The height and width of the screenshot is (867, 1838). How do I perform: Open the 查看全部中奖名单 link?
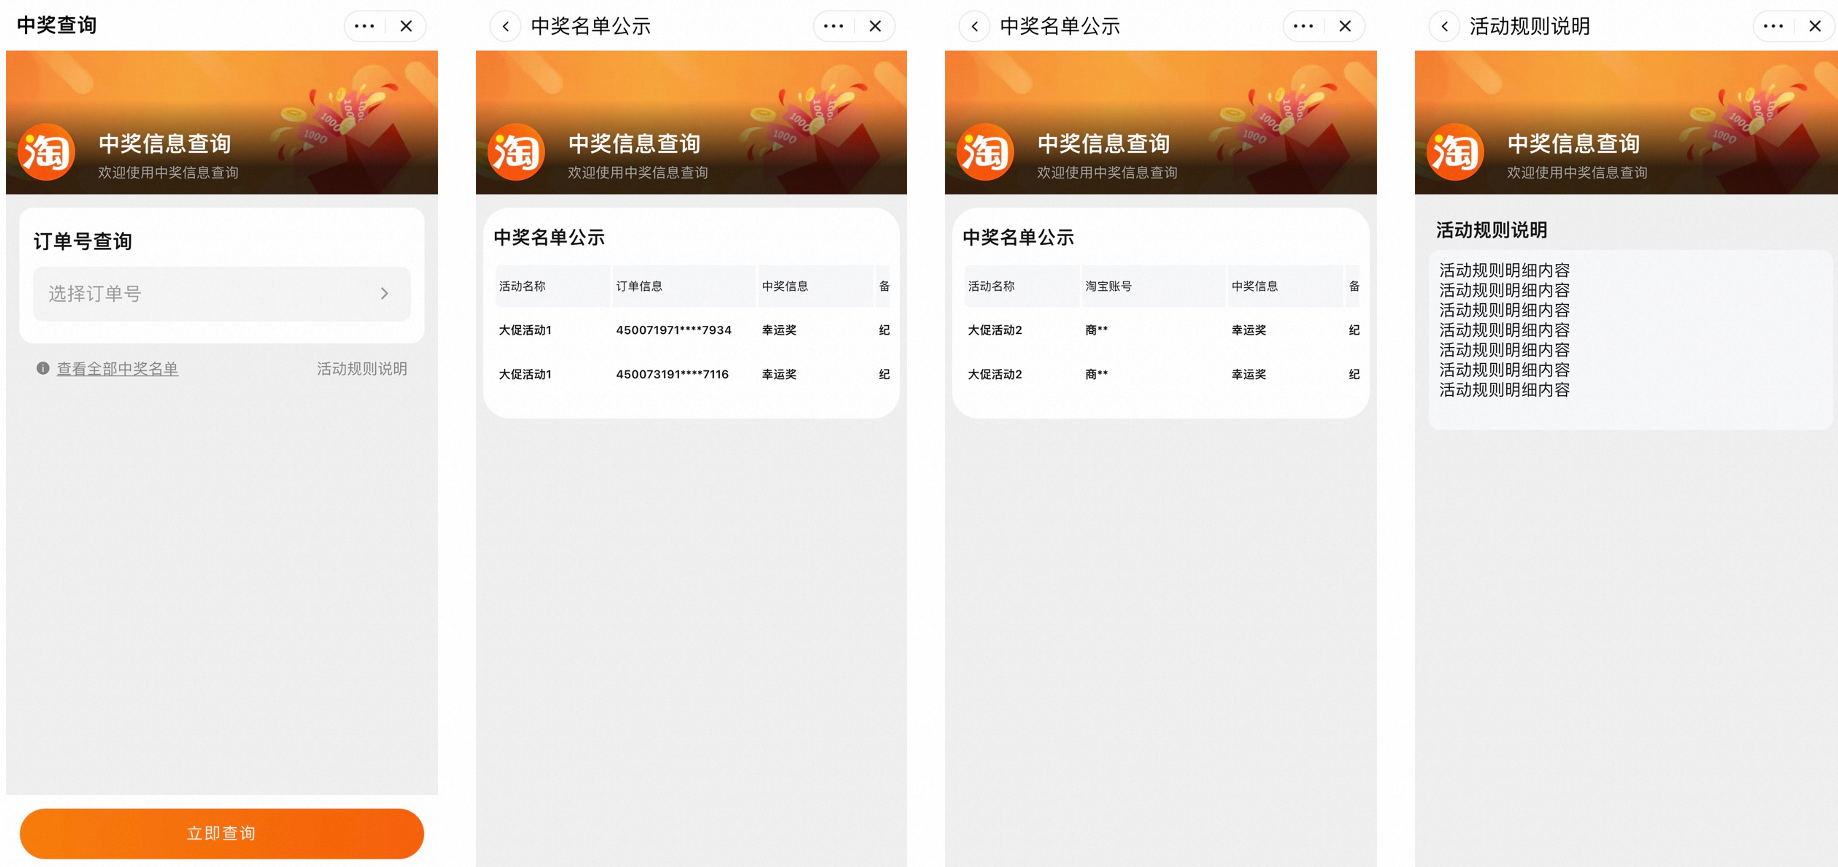point(117,369)
